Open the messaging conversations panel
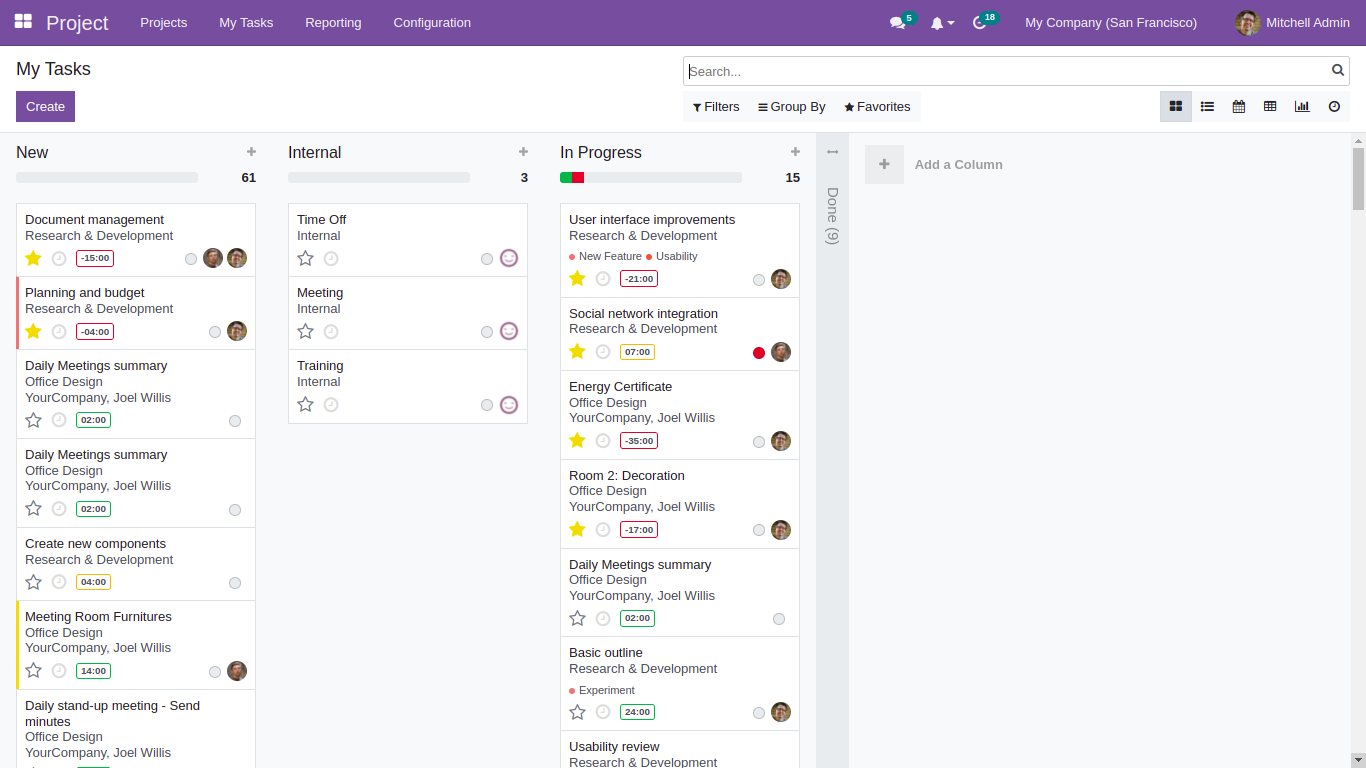 (x=896, y=22)
